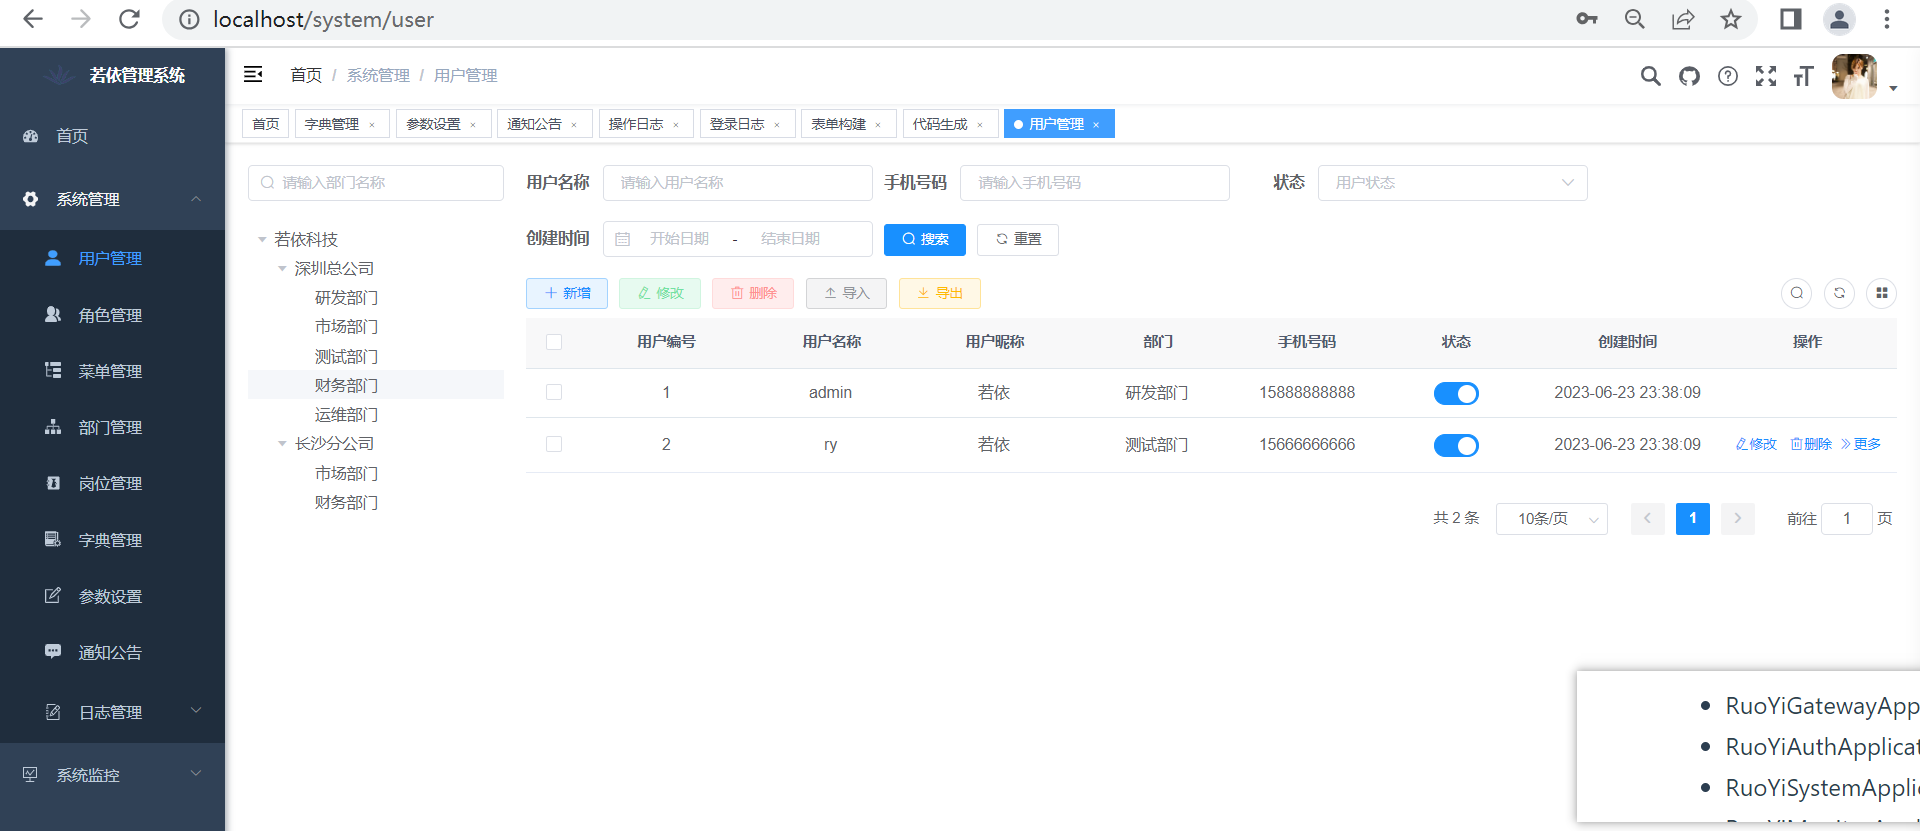1920x831 pixels.
Task: Toggle status switch for ry
Action: [1456, 445]
